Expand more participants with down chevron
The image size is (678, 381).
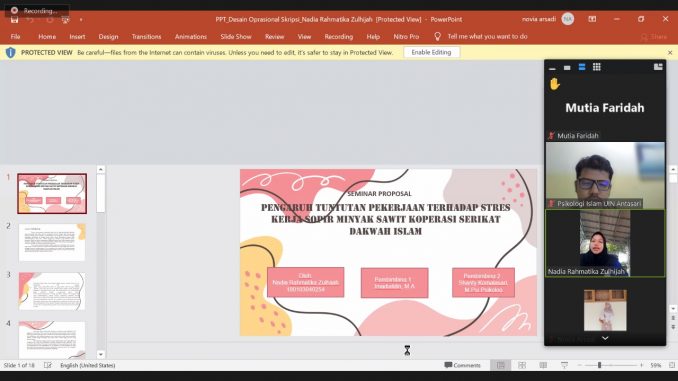point(605,338)
